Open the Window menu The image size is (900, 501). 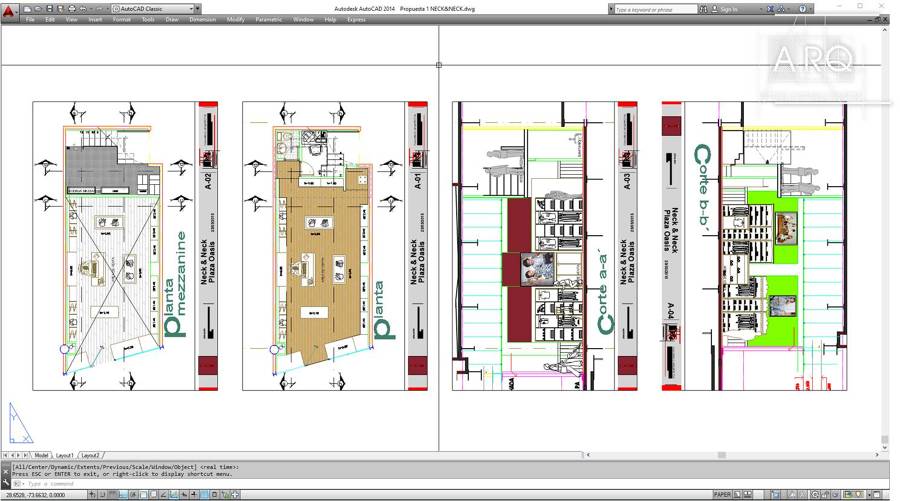(303, 20)
